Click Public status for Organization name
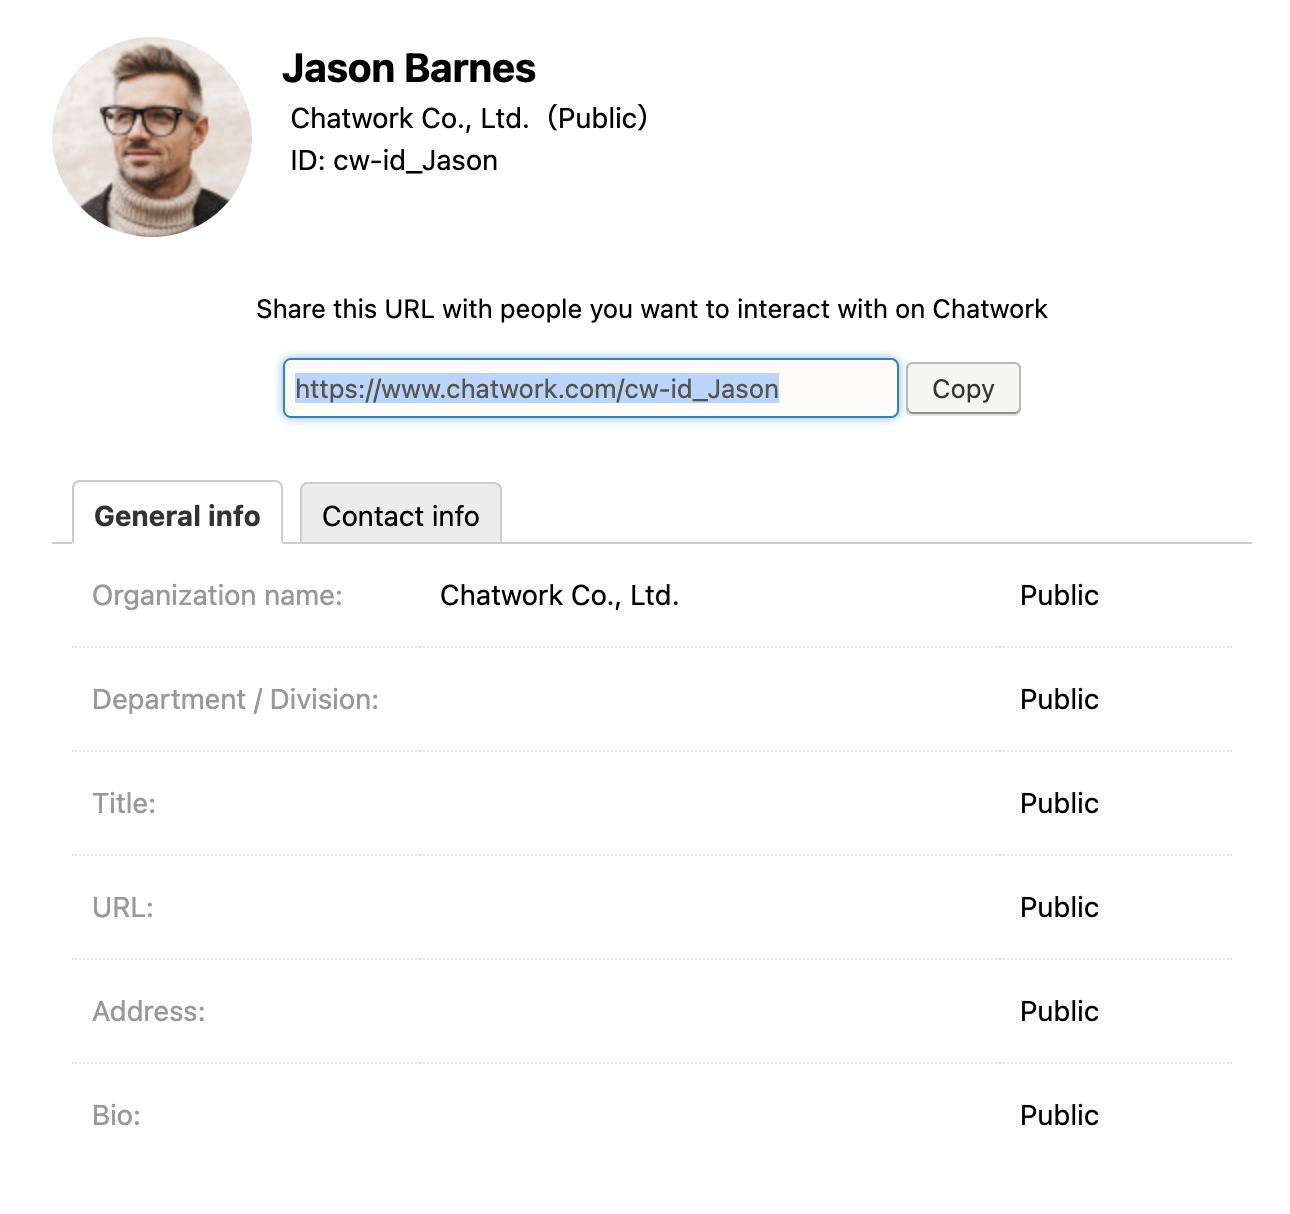 click(1059, 595)
